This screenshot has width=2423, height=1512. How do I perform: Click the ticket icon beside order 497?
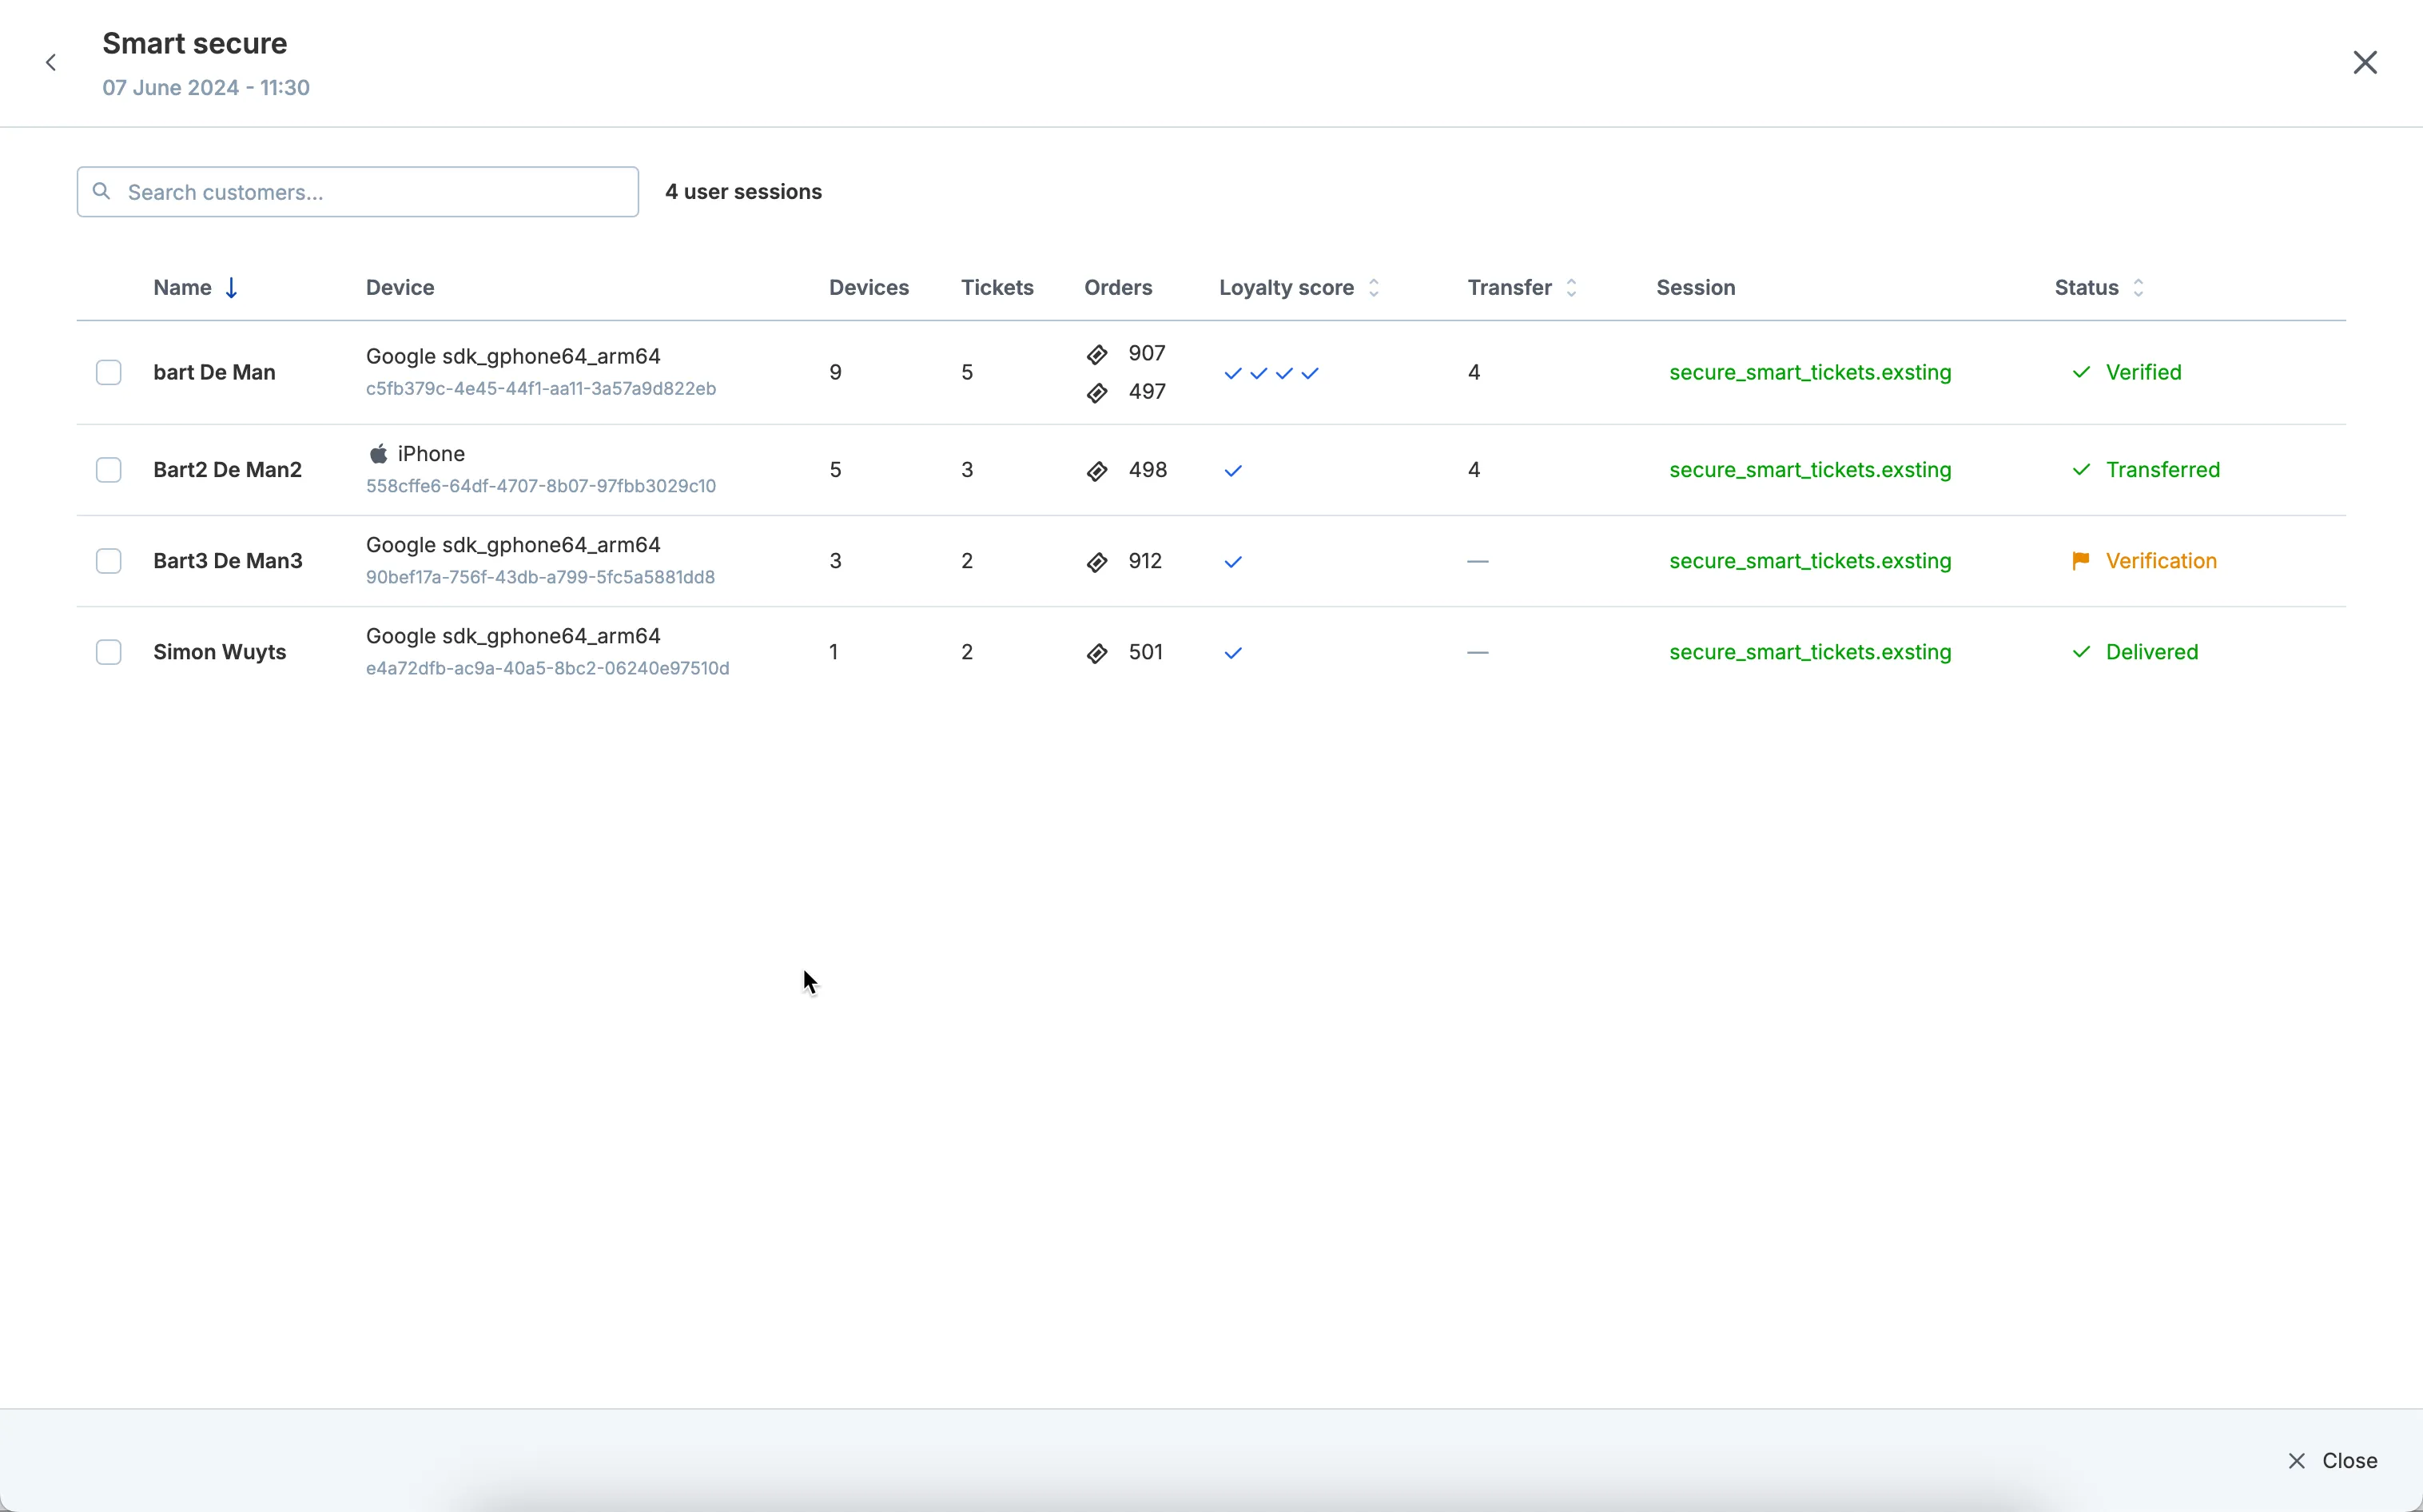point(1097,392)
